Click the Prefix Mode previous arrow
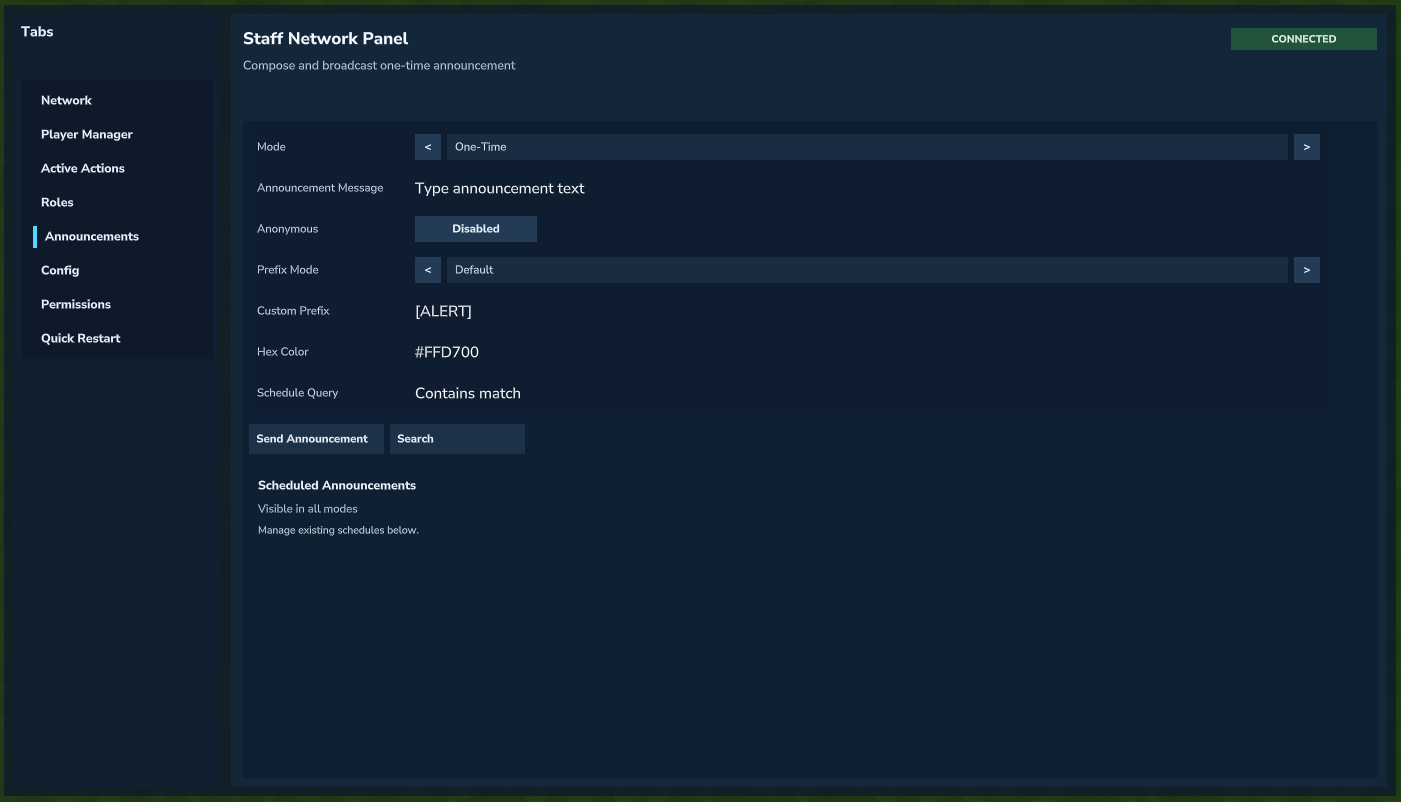Screen dimensions: 1401x802 tap(427, 270)
